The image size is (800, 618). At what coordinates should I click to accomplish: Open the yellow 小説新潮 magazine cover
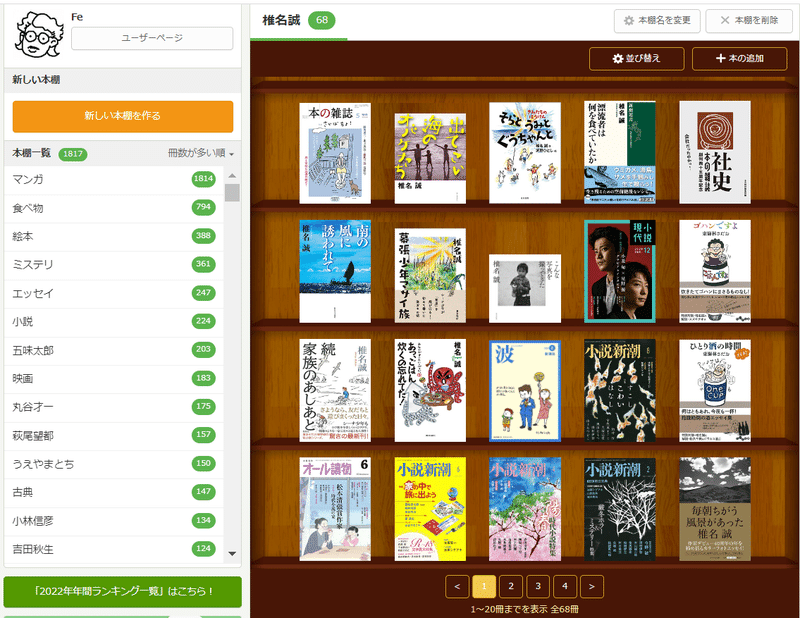[x=430, y=509]
